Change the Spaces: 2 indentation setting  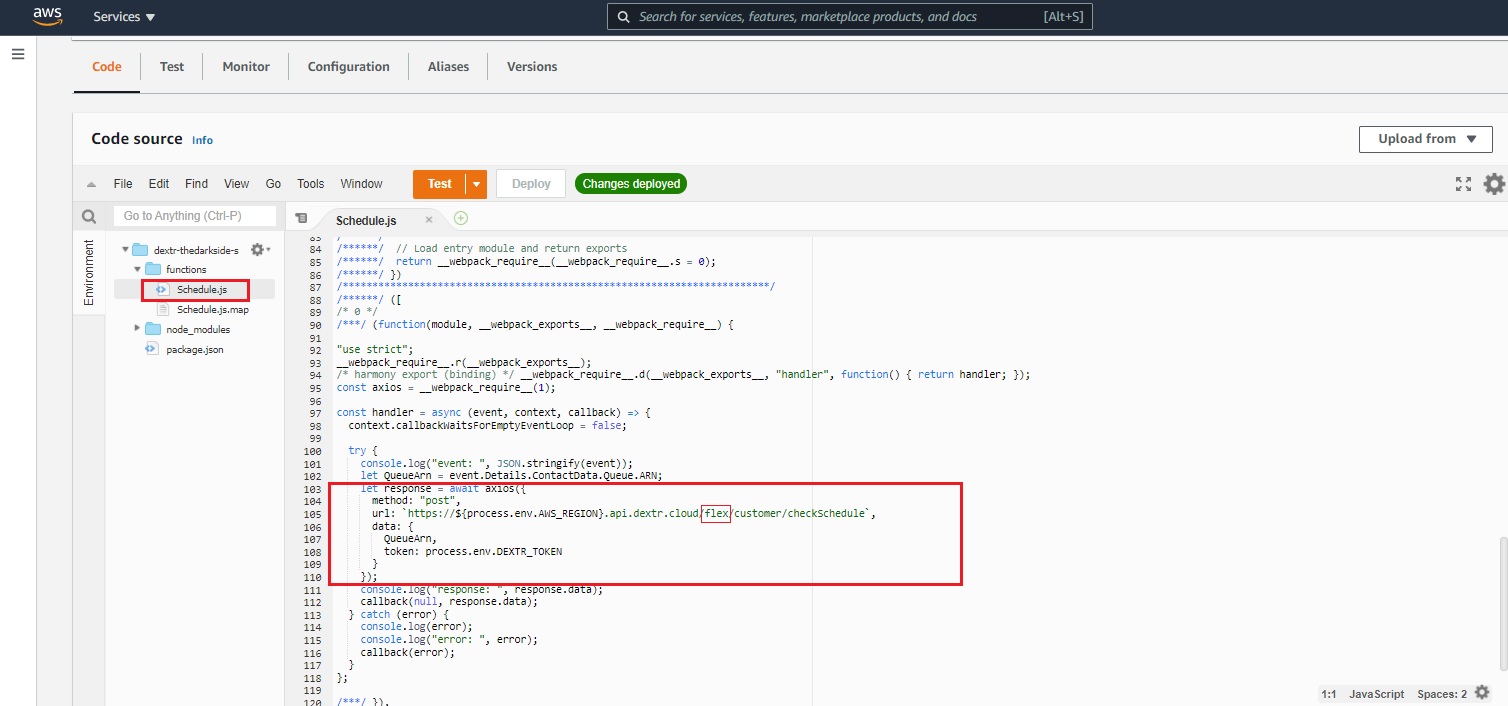tap(1442, 694)
